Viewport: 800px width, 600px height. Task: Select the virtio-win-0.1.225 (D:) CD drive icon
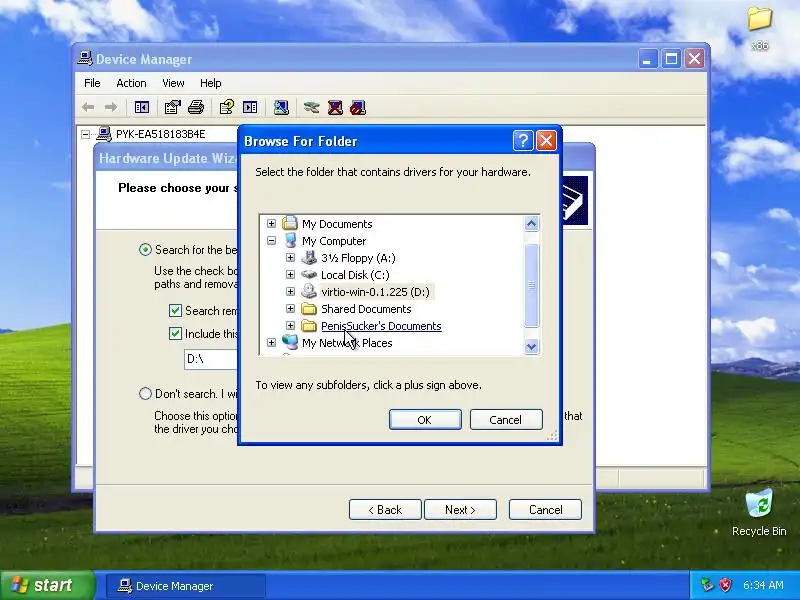tap(309, 291)
